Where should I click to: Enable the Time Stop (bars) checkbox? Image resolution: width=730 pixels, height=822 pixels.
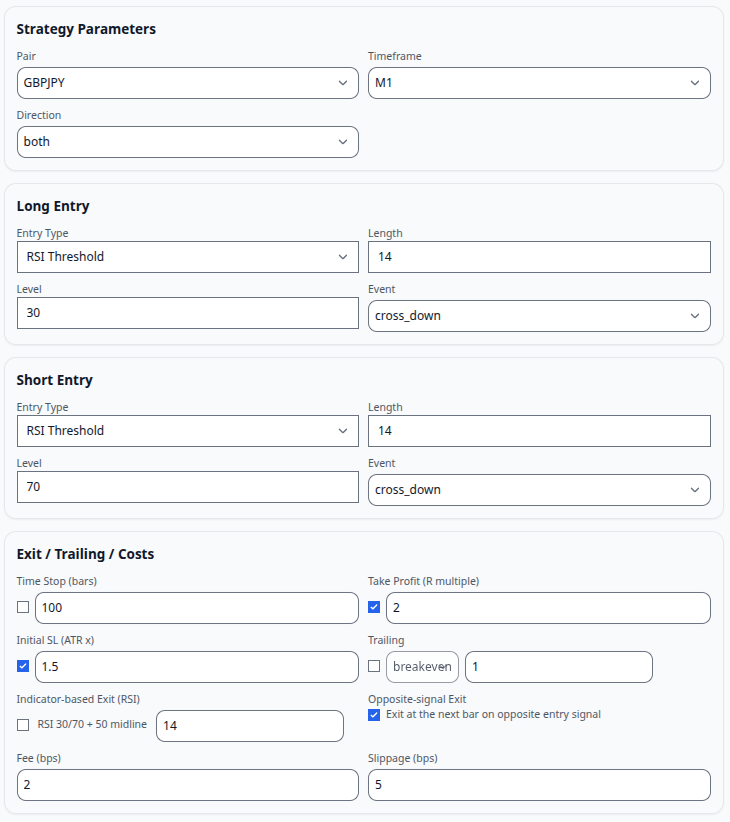point(23,607)
